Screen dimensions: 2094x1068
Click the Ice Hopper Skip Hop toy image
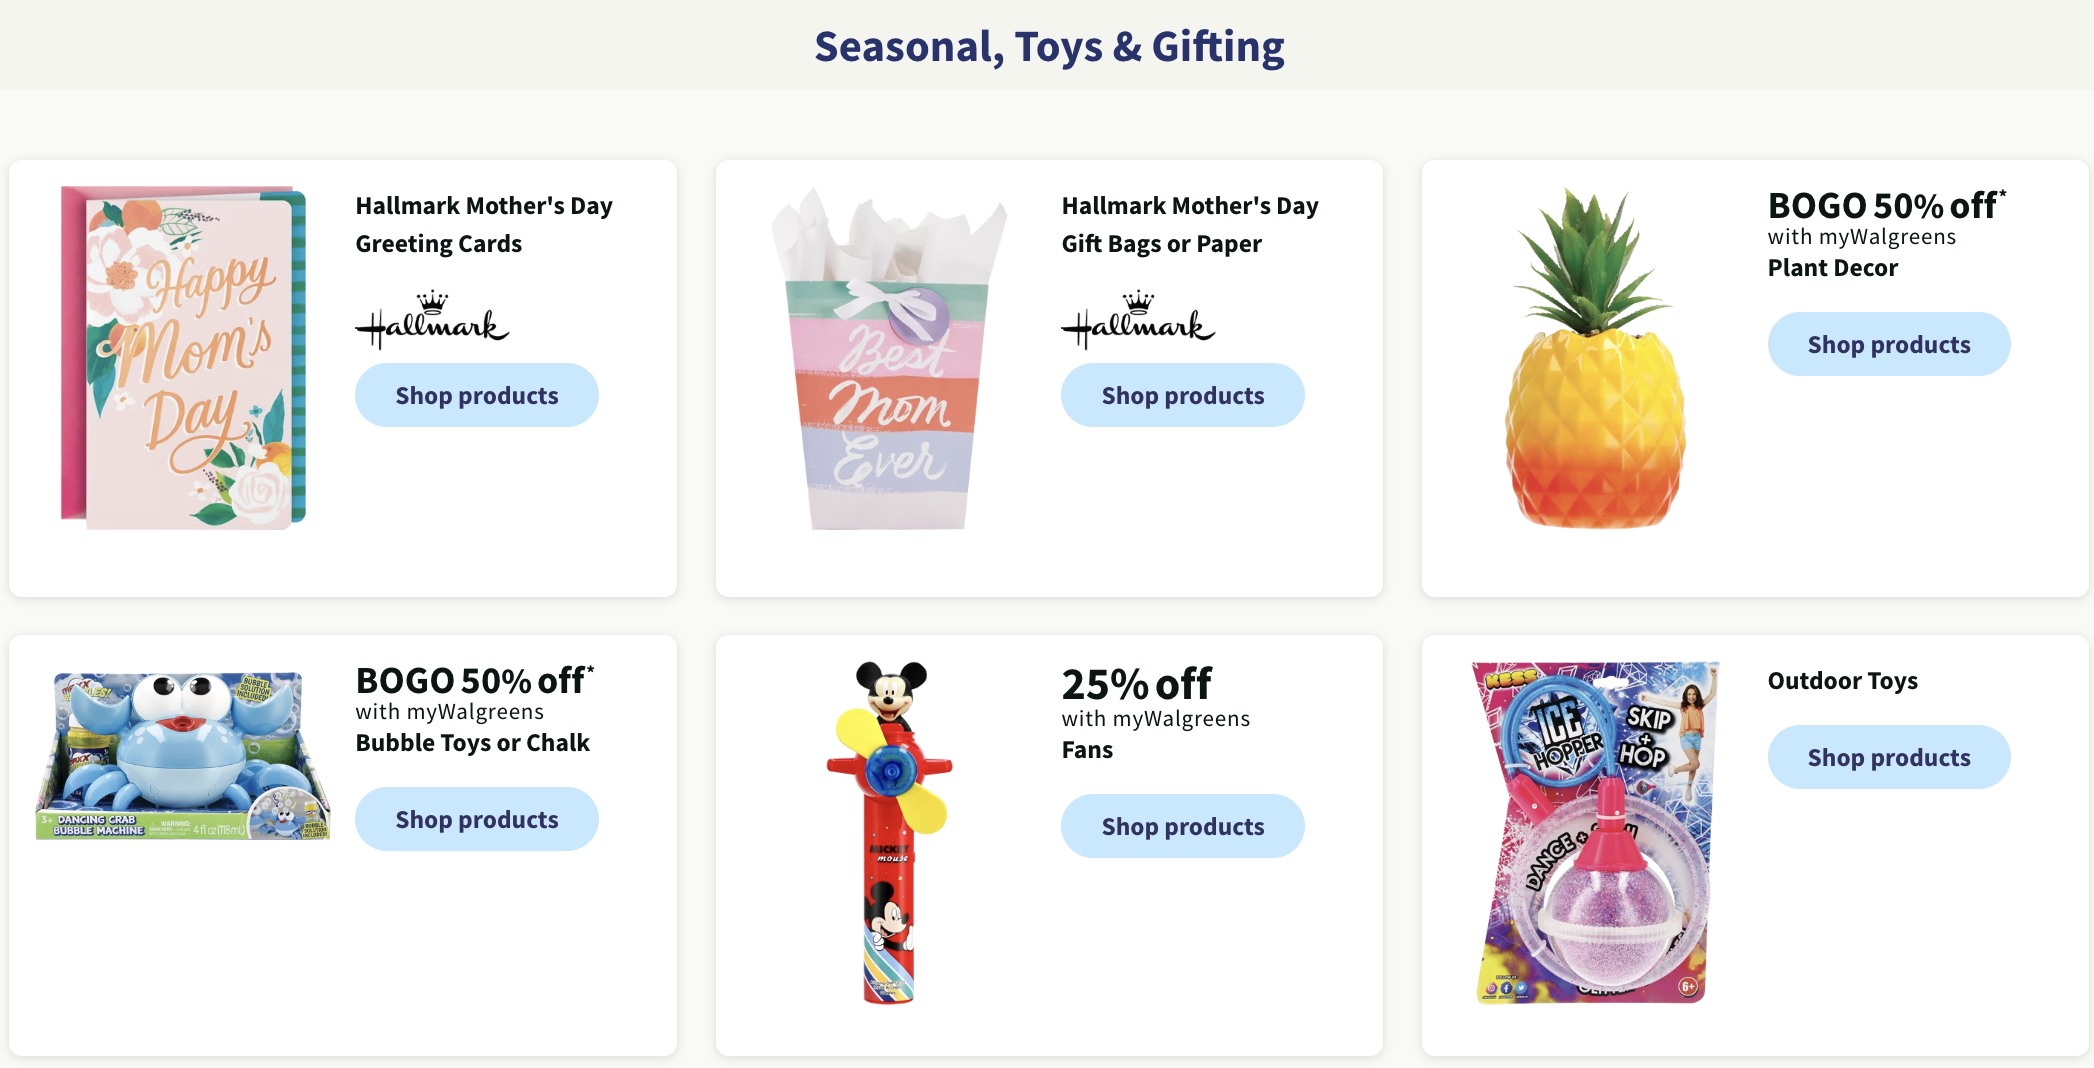click(1595, 832)
